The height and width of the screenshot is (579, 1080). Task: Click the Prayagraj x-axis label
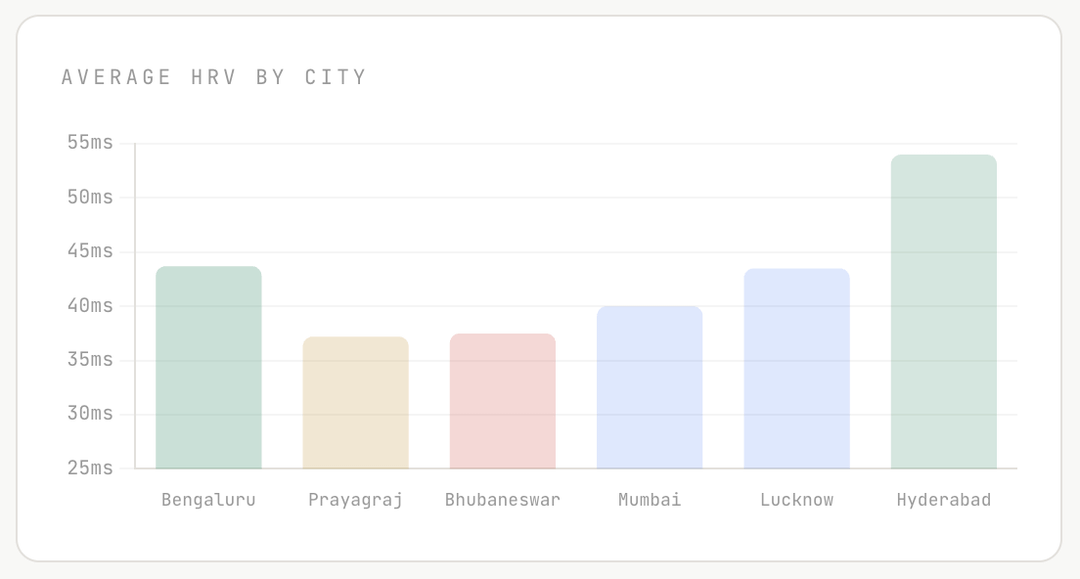pyautogui.click(x=355, y=500)
